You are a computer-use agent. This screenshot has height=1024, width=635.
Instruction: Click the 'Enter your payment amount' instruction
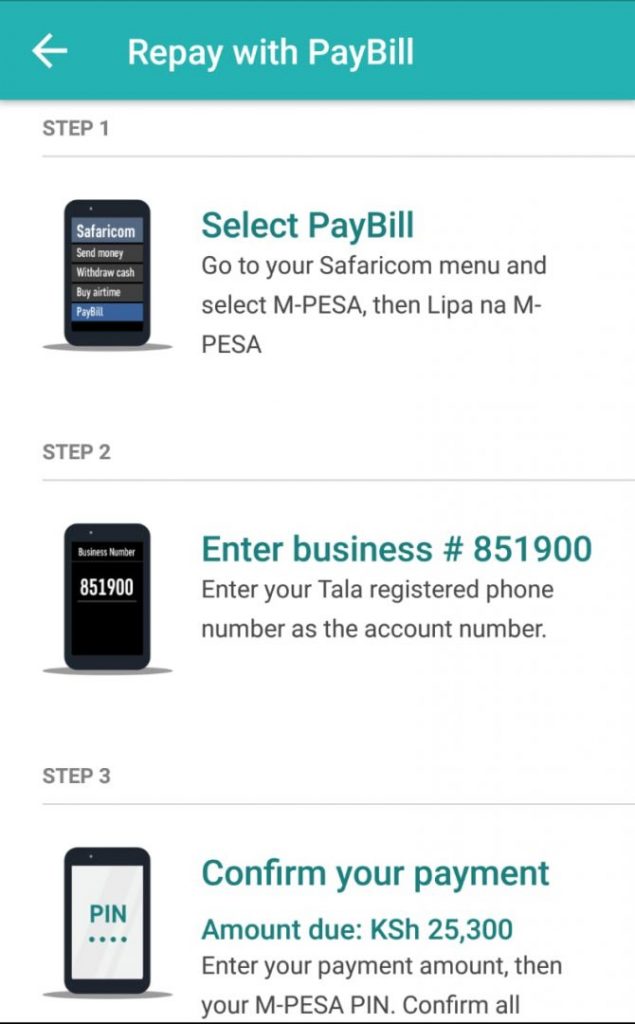(x=381, y=985)
